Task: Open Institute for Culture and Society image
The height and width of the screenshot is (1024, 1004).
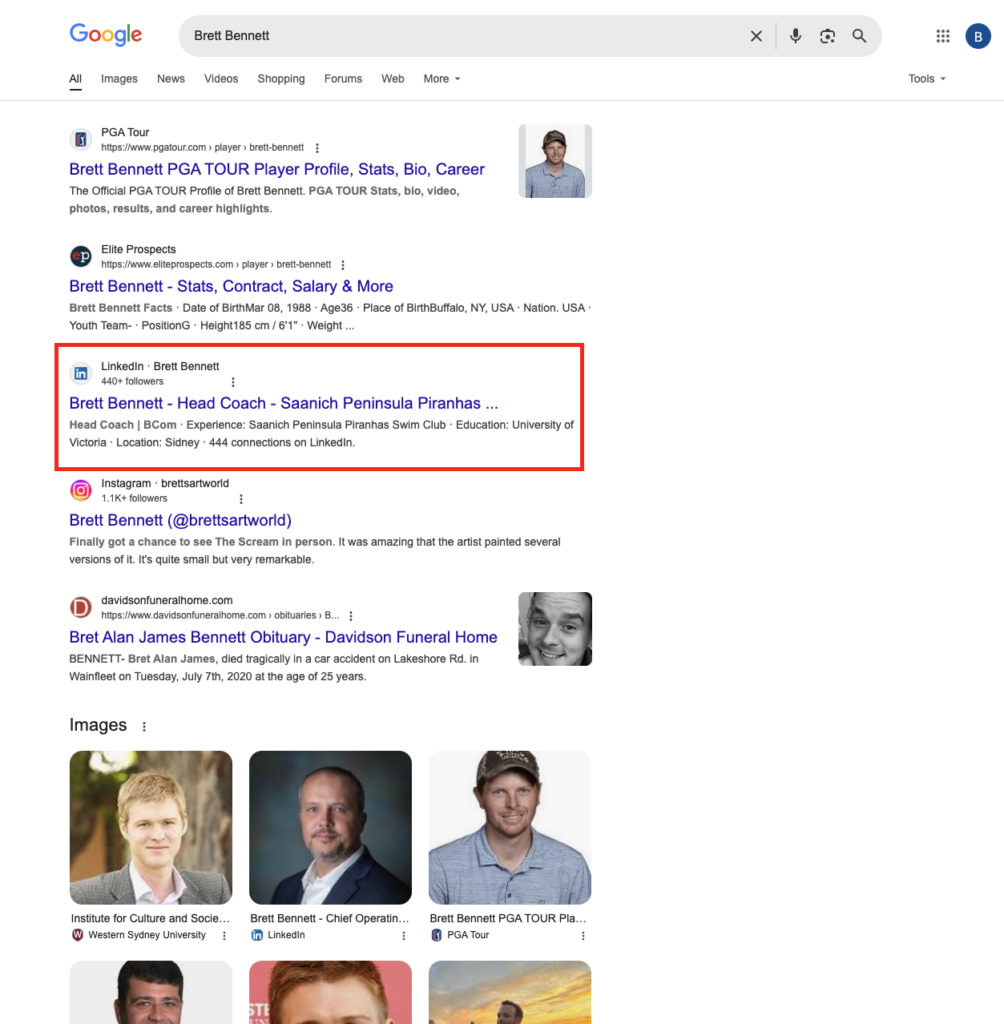Action: pos(151,827)
